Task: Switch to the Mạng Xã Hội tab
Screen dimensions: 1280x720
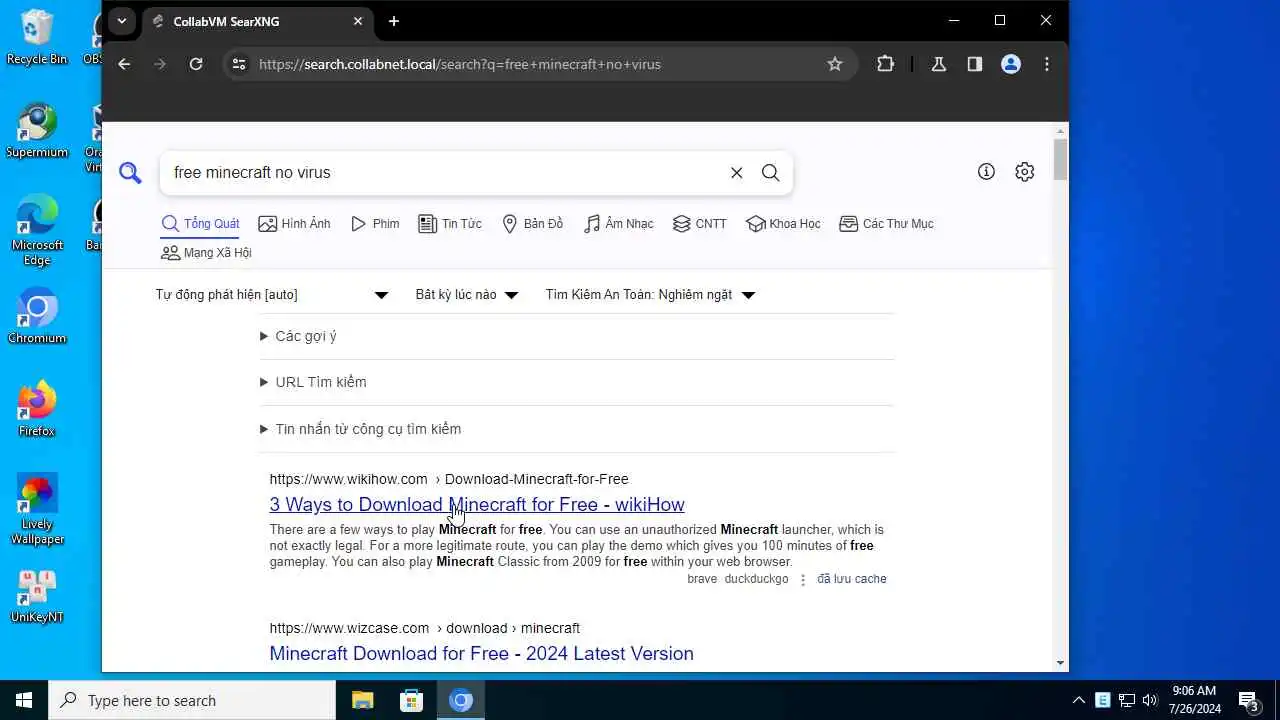Action: [206, 253]
